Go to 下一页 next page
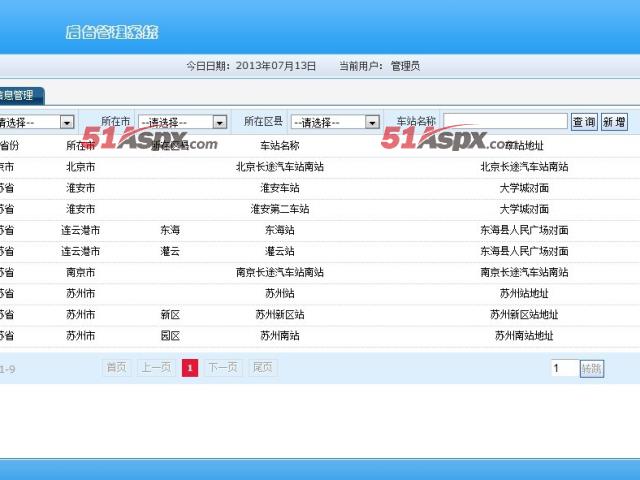Screen dimensions: 640x480 [223, 368]
